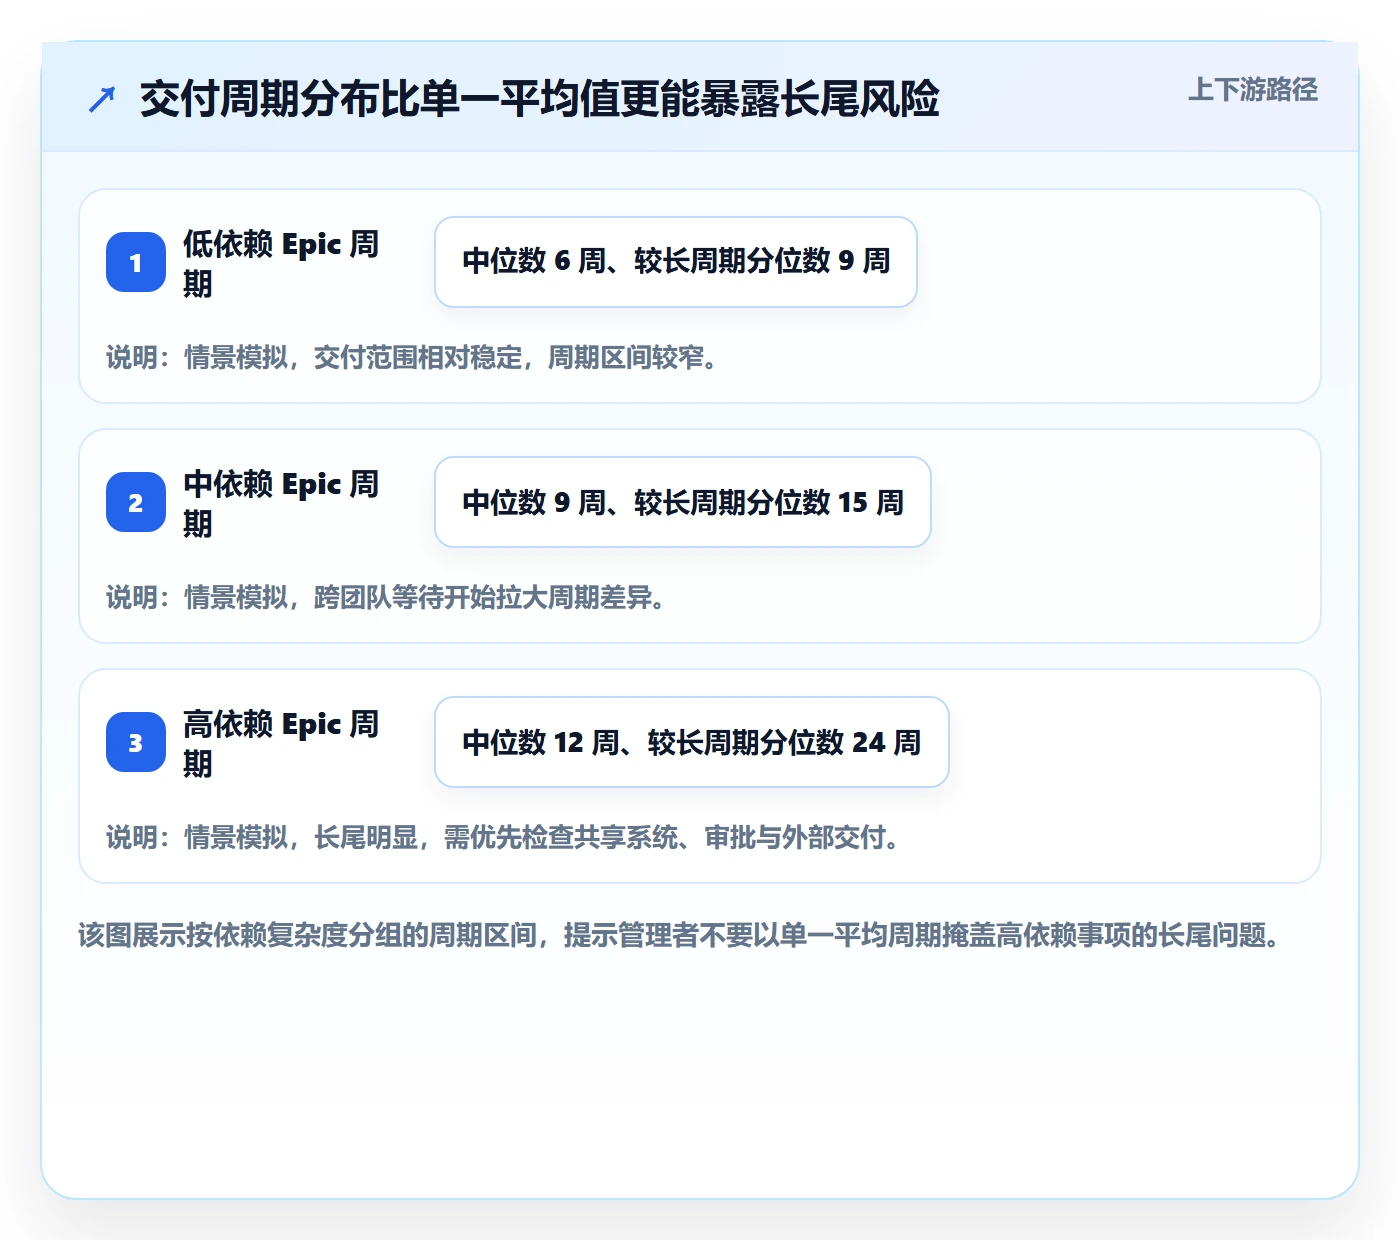Image resolution: width=1400 pixels, height=1240 pixels.
Task: Click the number 1 badge
Action: 136,262
